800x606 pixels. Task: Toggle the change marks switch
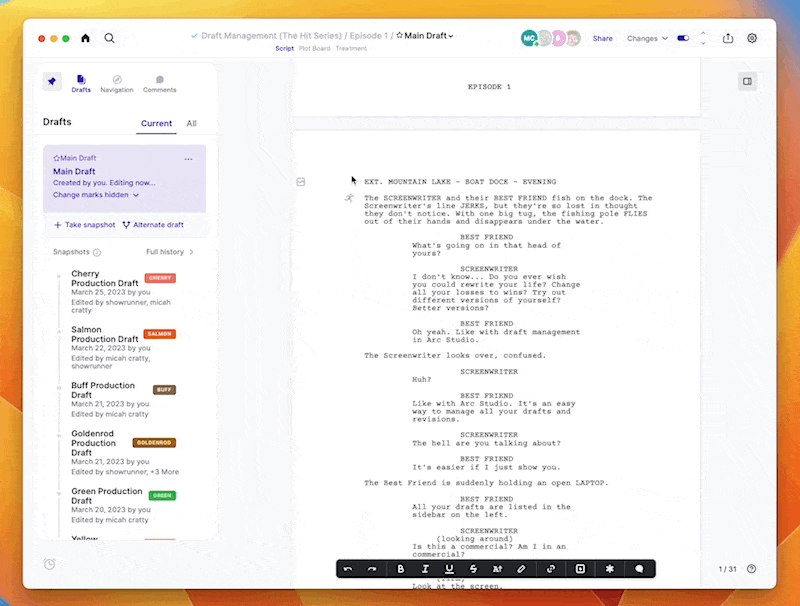tap(683, 38)
